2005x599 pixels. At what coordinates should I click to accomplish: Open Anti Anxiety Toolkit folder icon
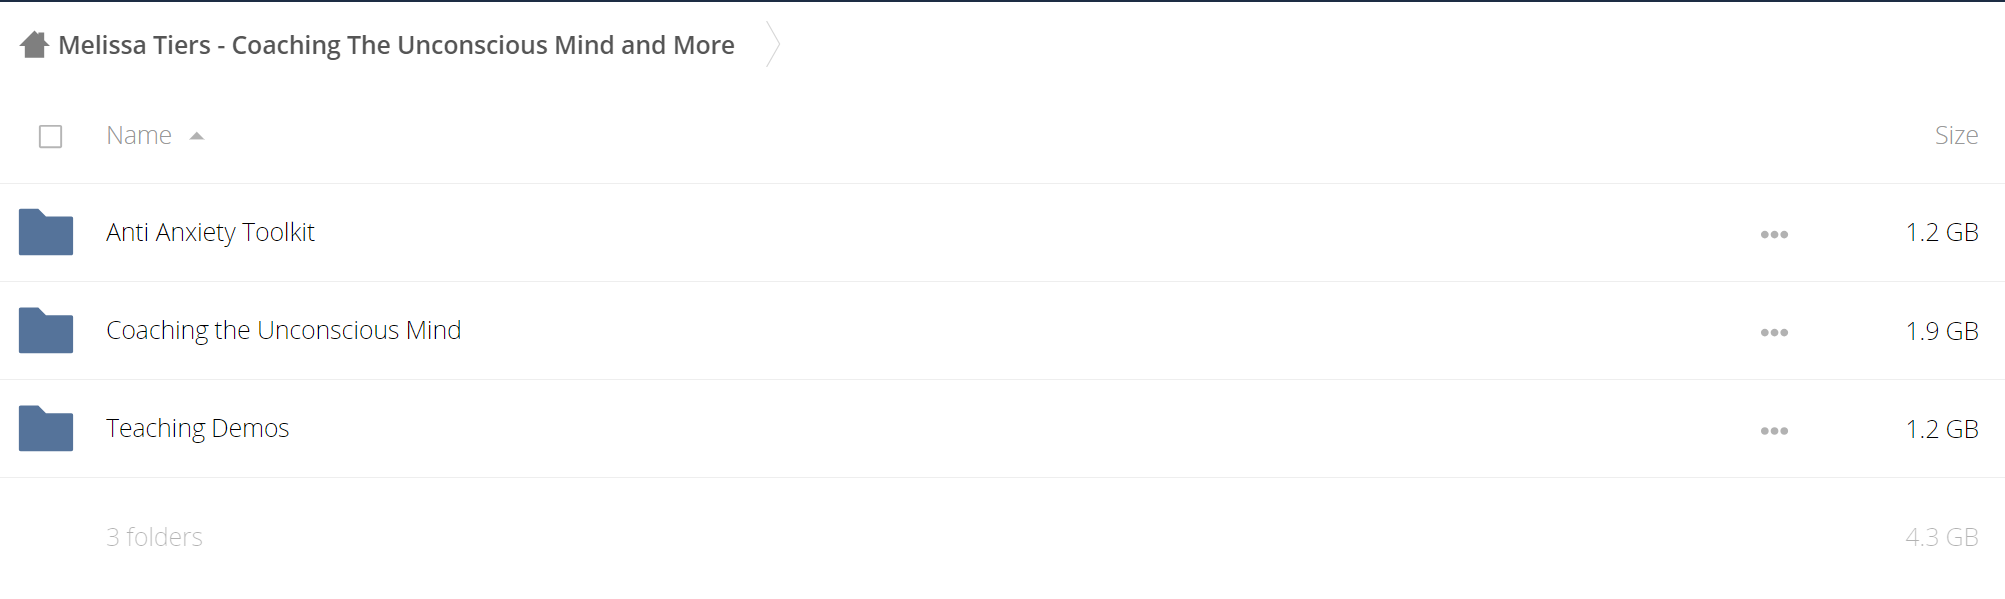pos(46,232)
